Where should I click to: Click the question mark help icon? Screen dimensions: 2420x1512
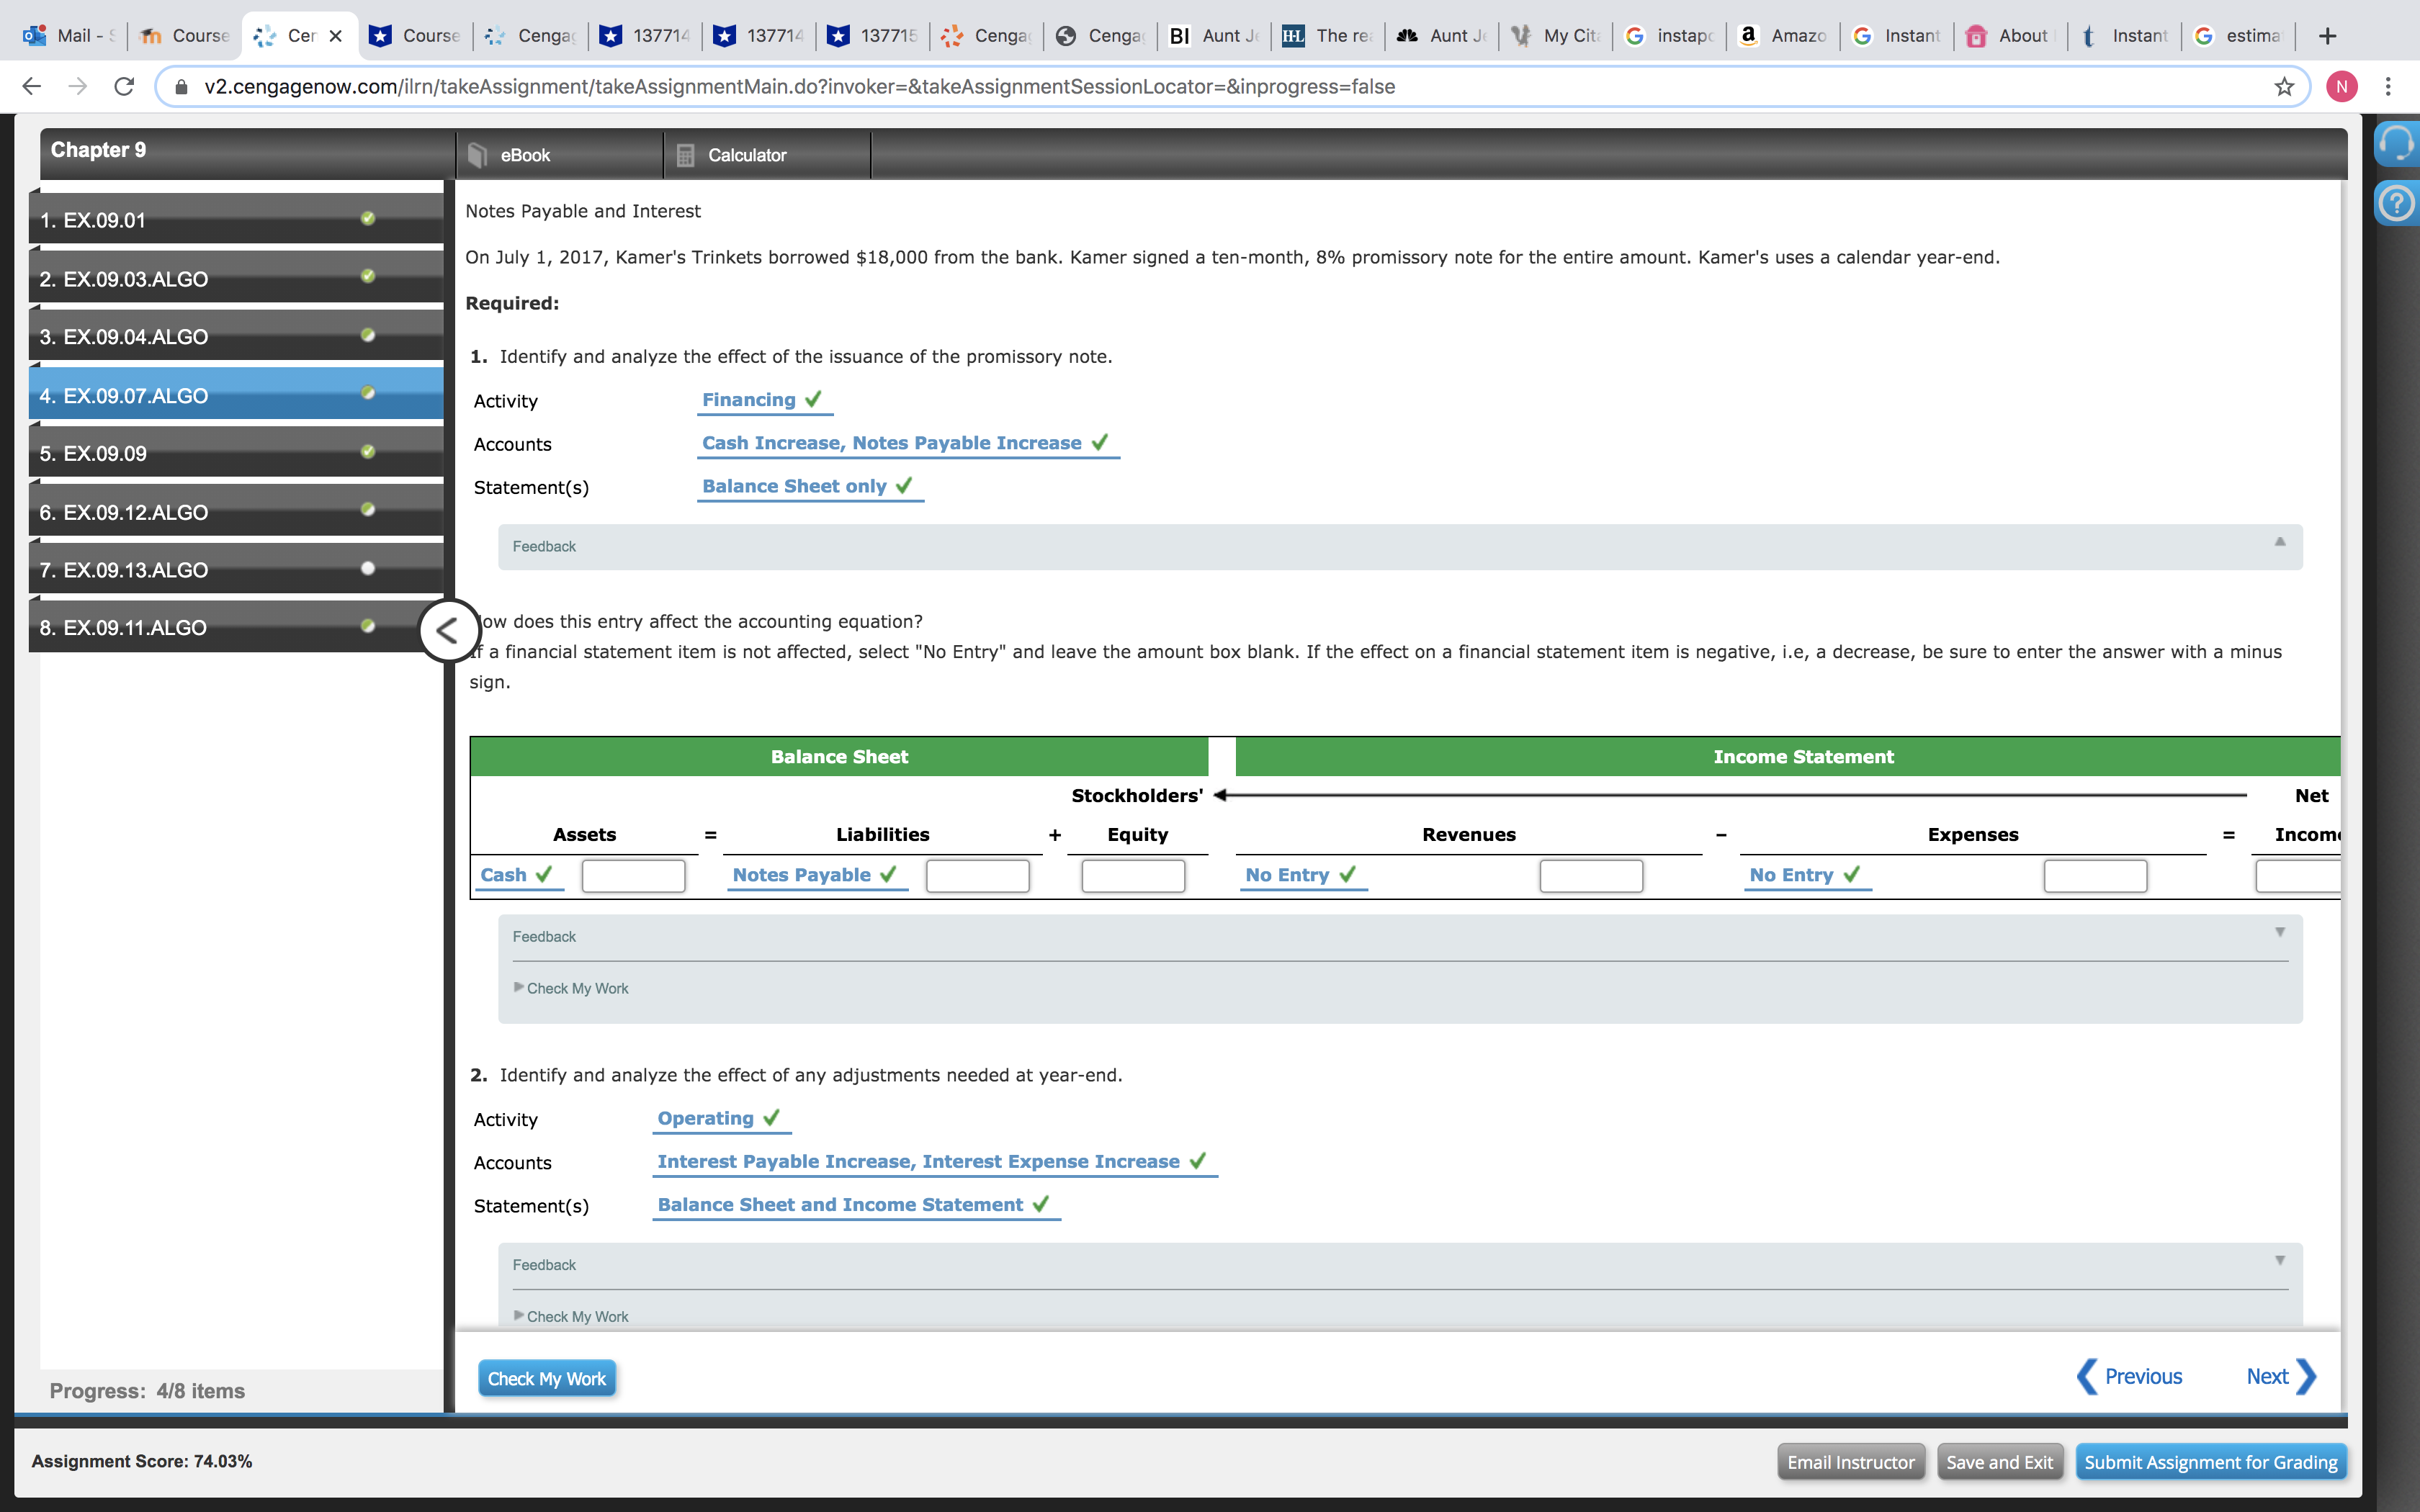pos(2396,204)
